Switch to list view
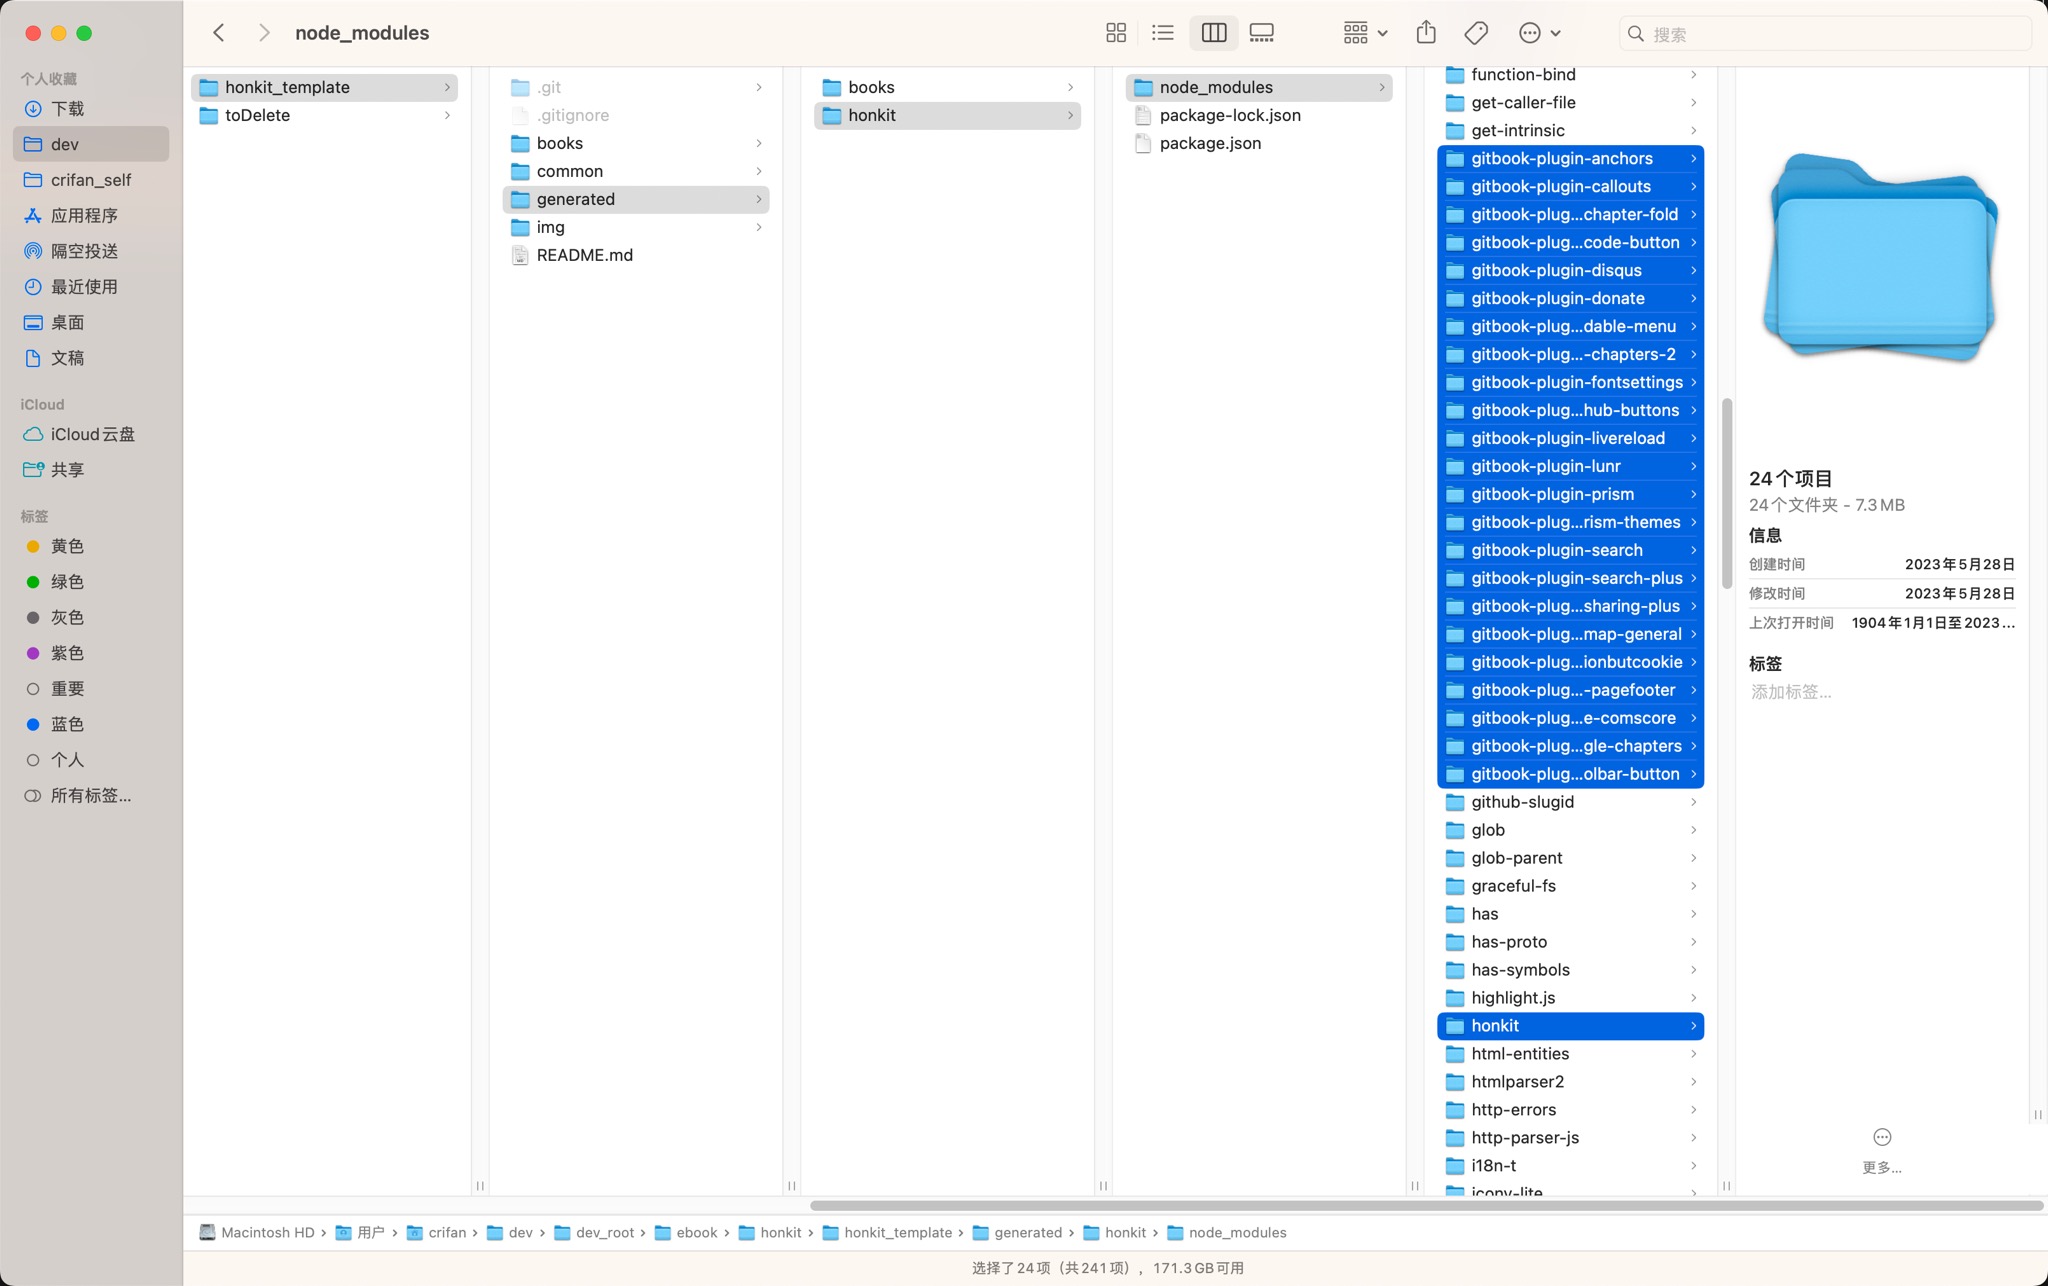This screenshot has width=2048, height=1286. pos(1163,33)
